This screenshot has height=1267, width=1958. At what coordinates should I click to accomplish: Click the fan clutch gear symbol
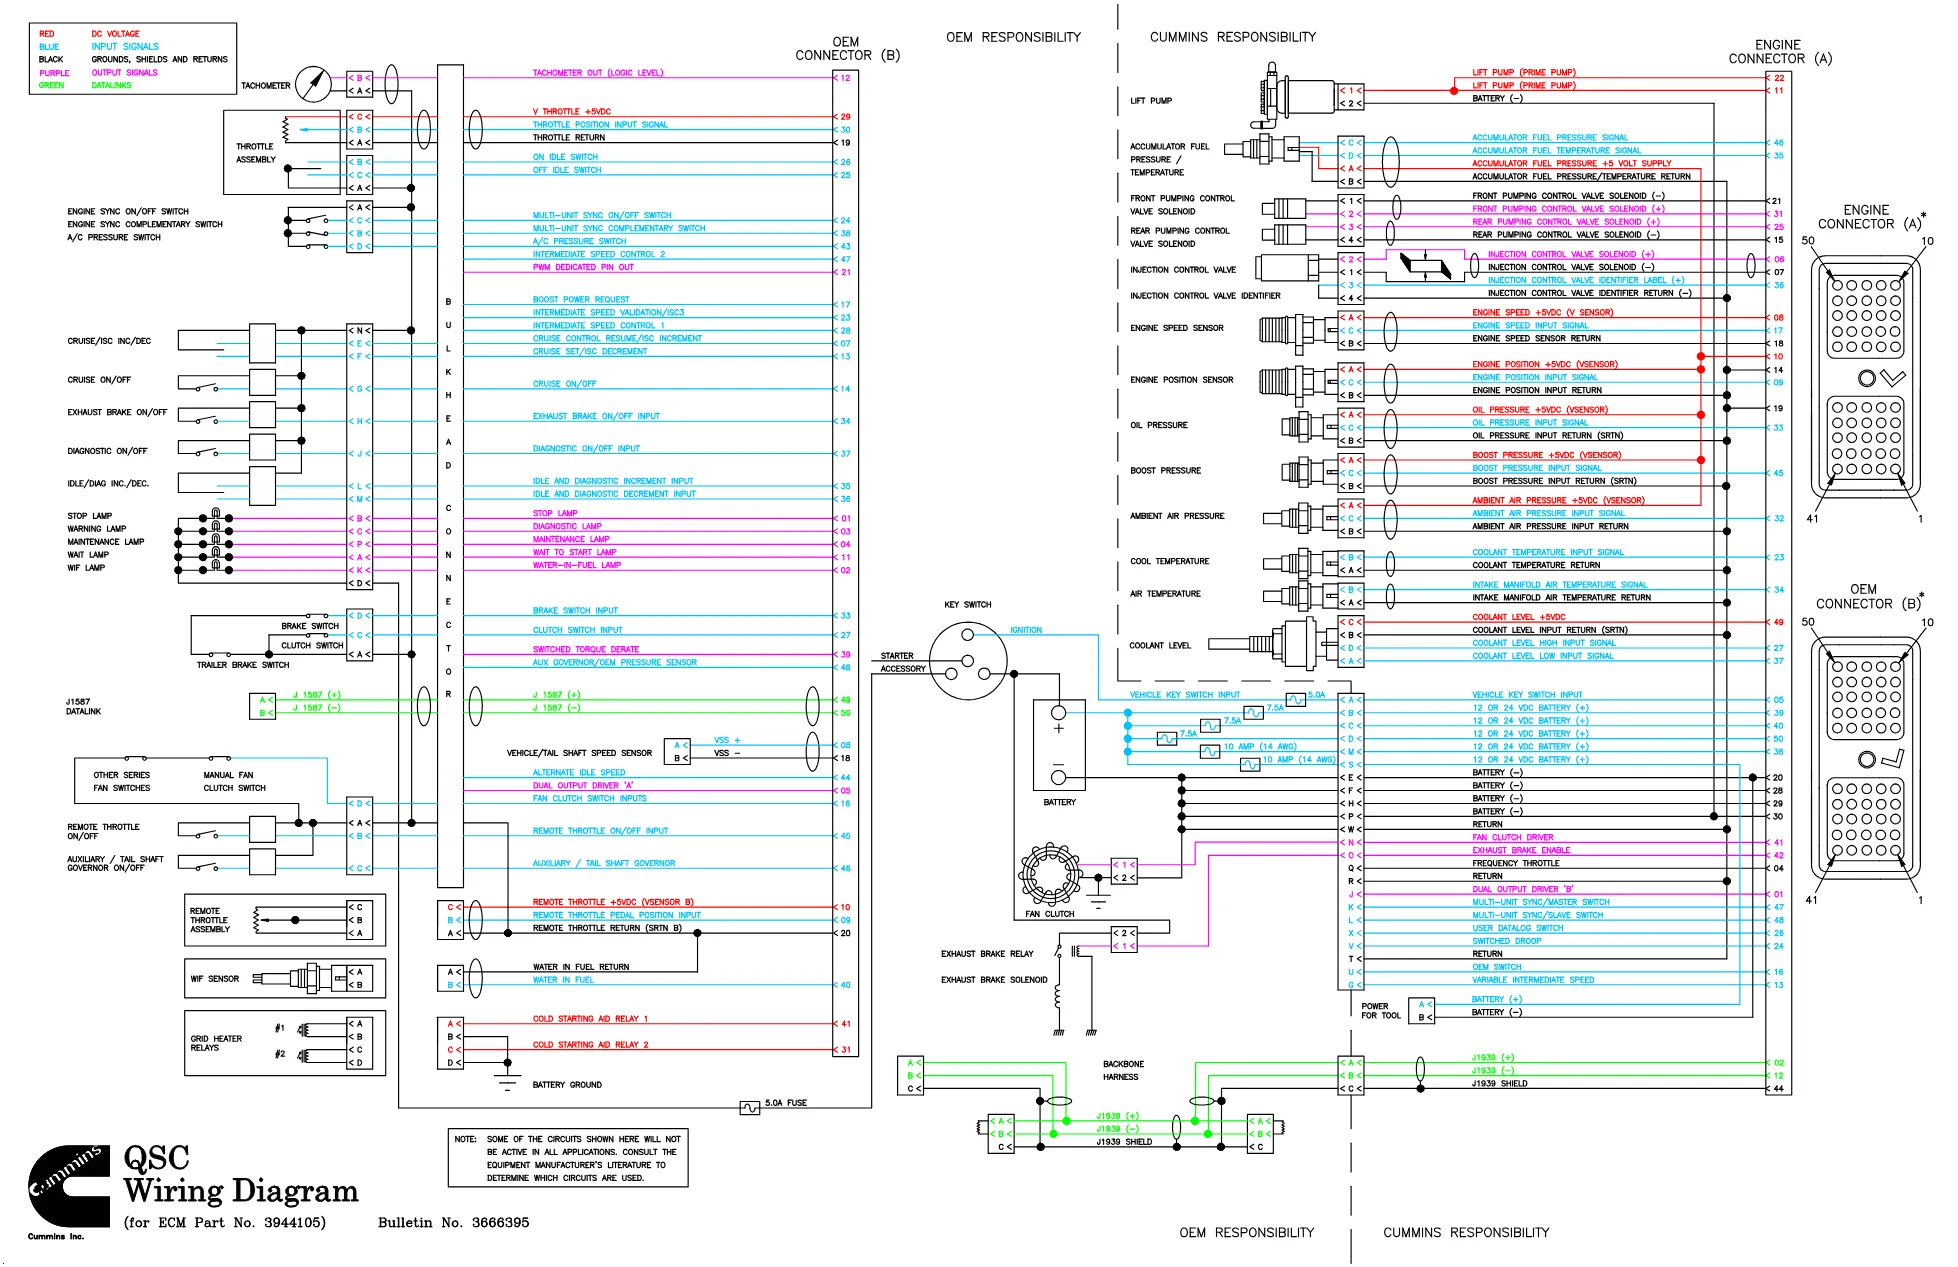pos(1051,874)
